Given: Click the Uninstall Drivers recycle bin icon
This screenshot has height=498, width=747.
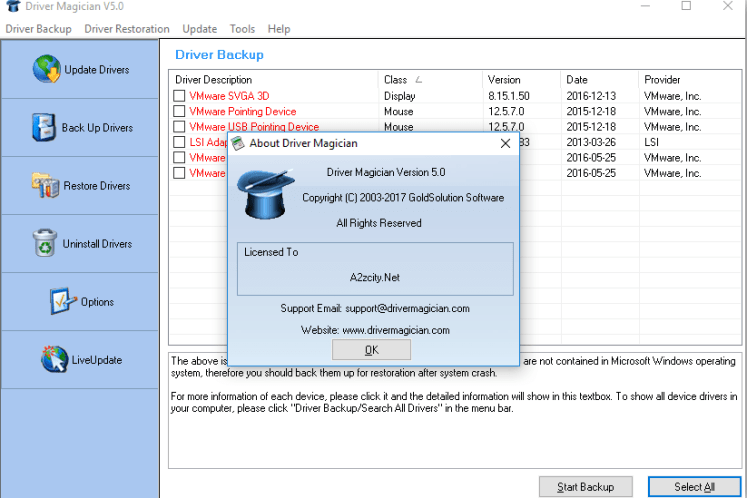Looking at the screenshot, I should click(x=45, y=243).
